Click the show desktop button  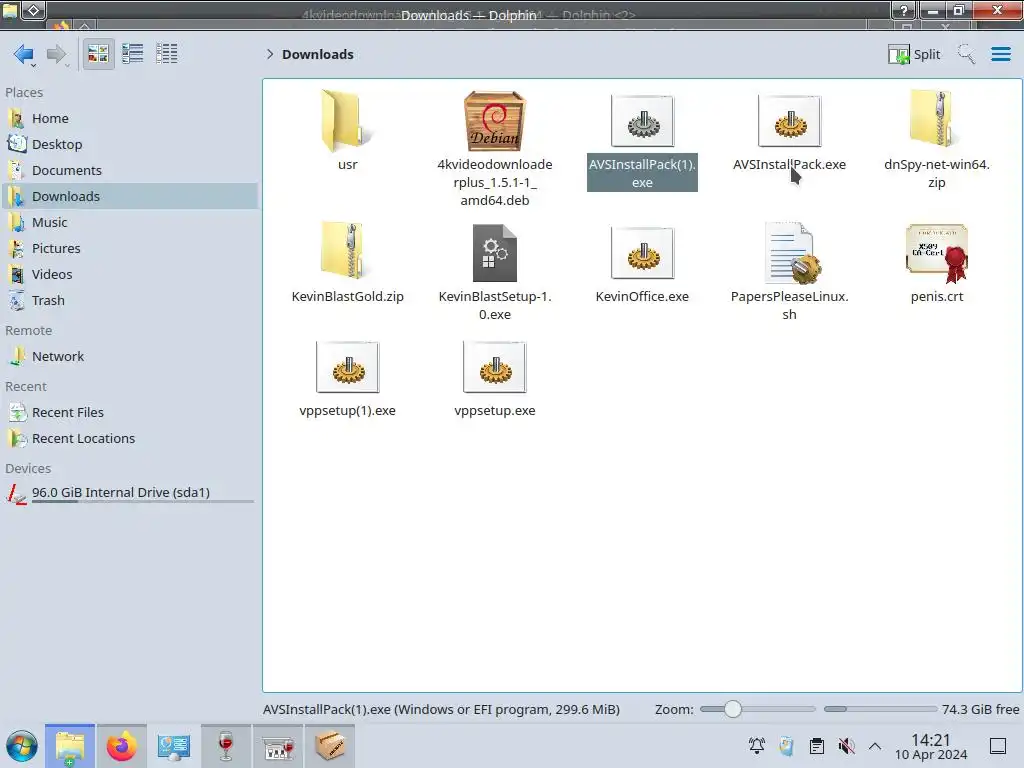click(x=998, y=746)
